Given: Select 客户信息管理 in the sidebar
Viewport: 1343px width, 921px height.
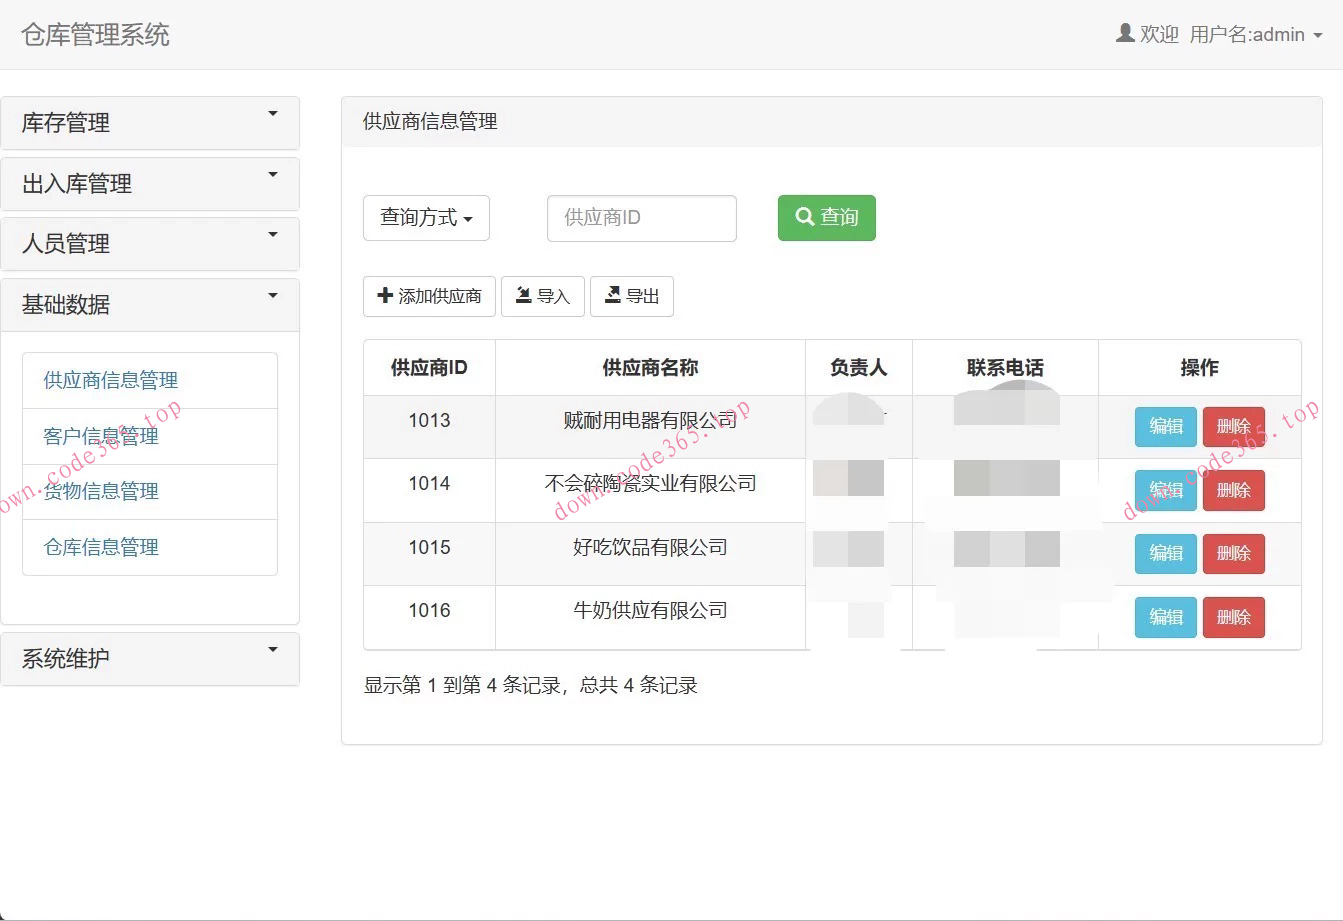Looking at the screenshot, I should (100, 435).
